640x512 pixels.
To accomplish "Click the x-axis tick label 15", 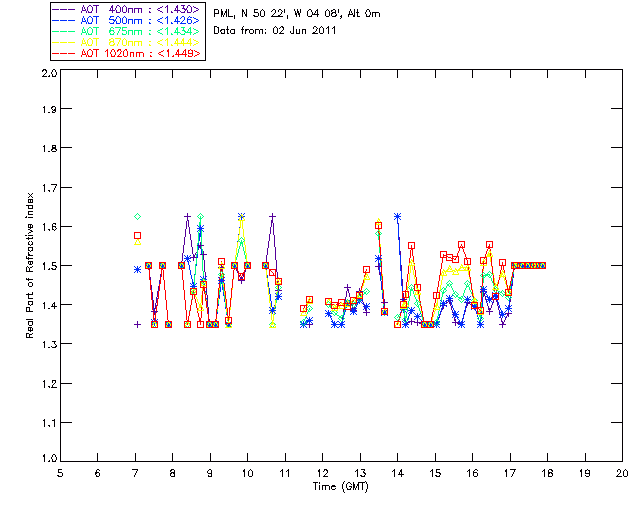I will 435,473.
